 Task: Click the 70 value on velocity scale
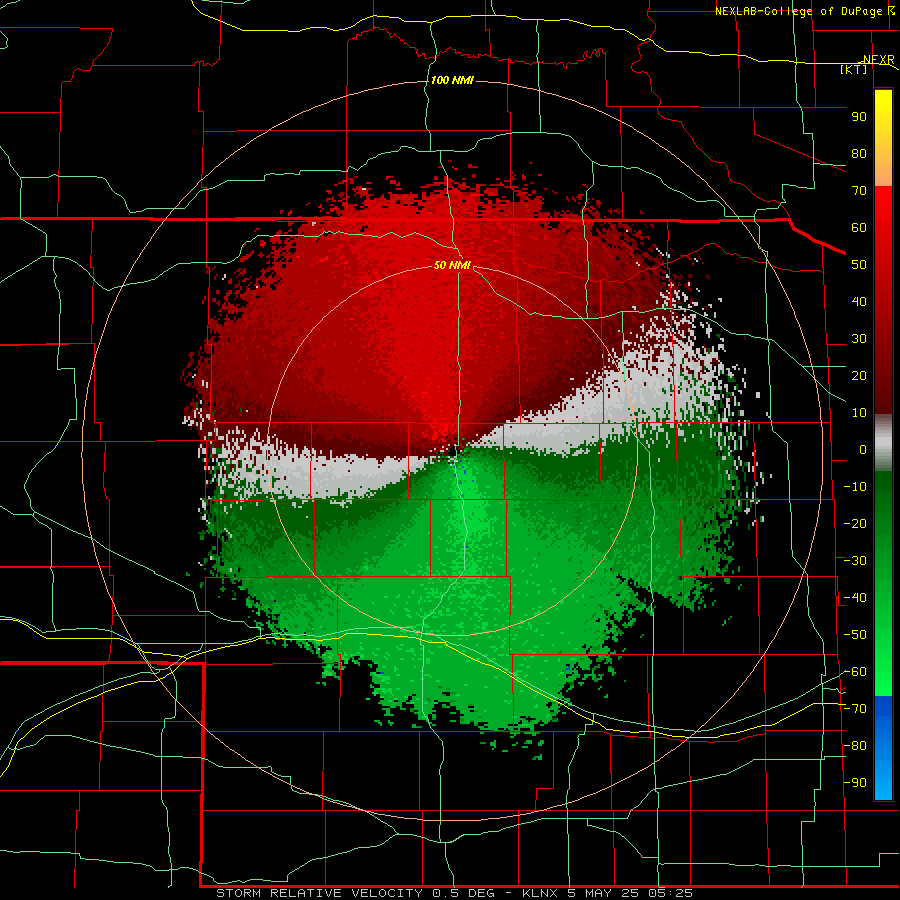point(859,191)
